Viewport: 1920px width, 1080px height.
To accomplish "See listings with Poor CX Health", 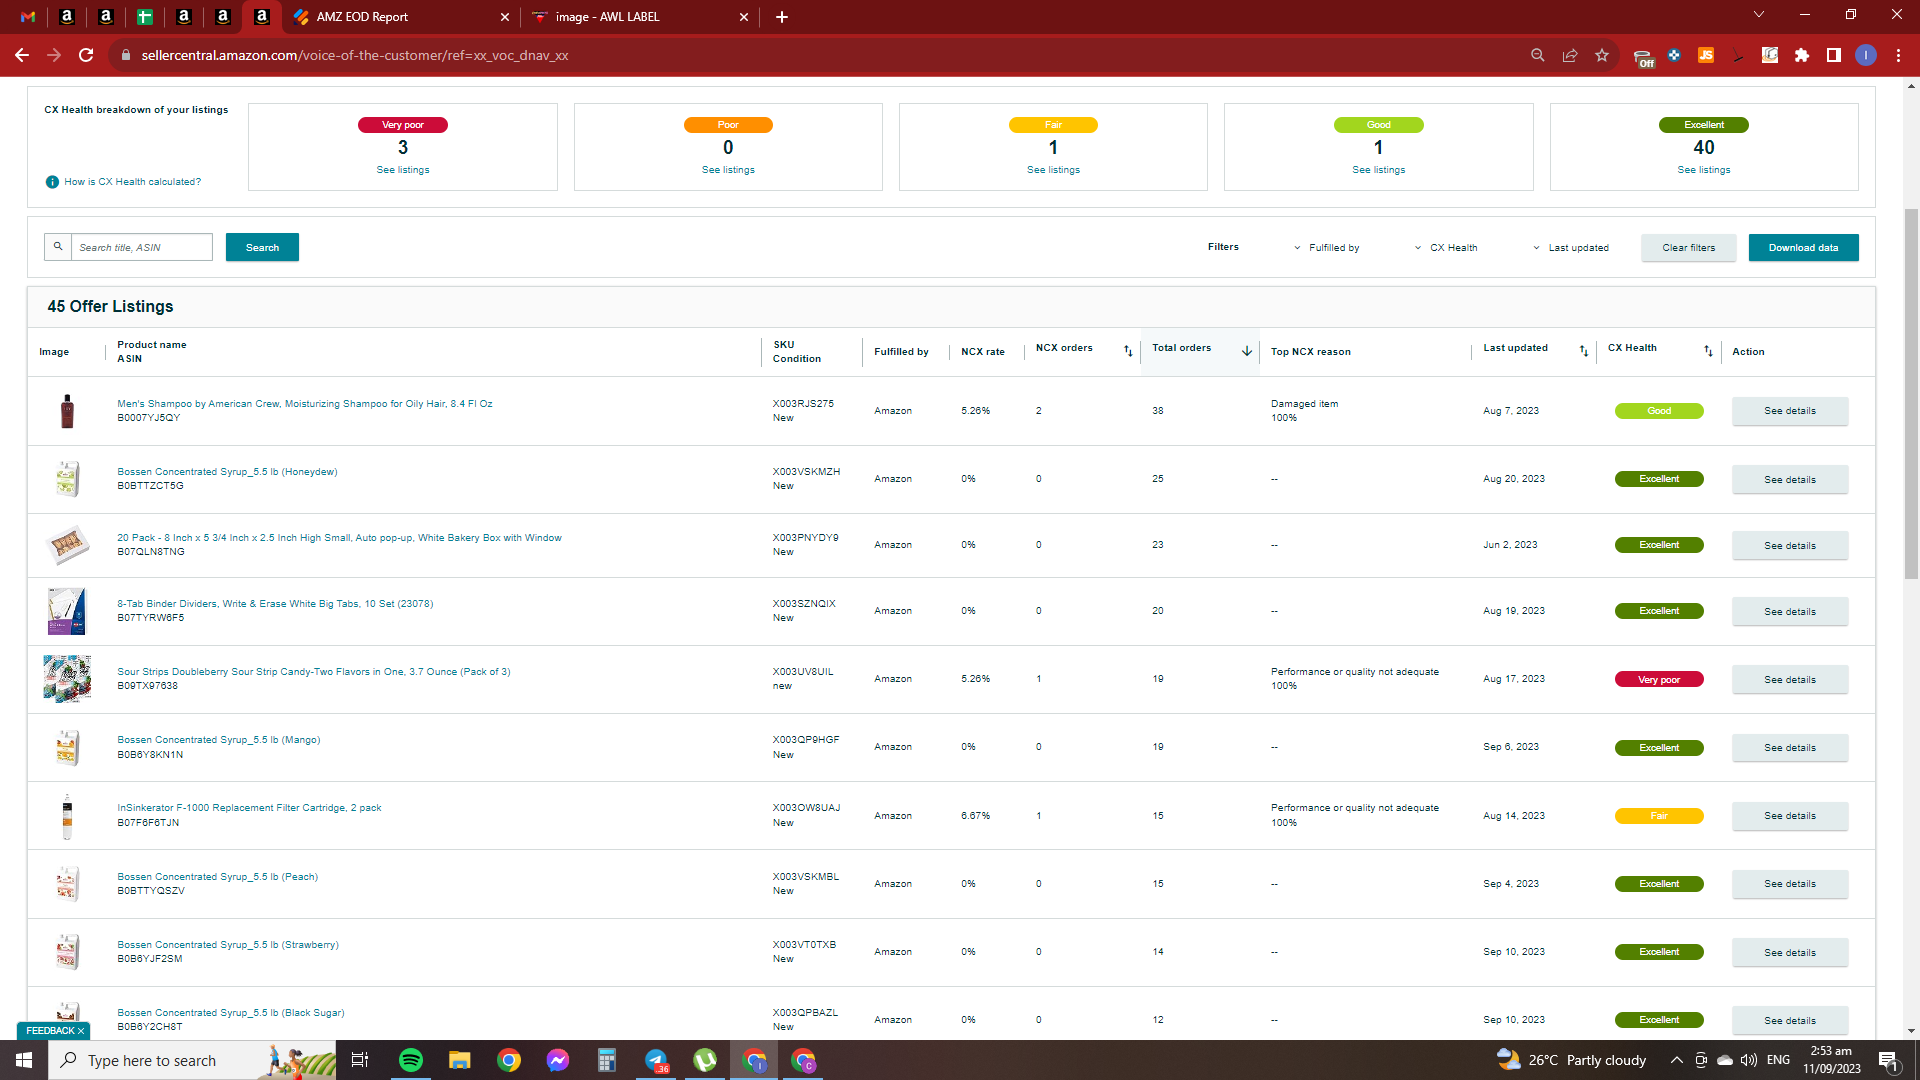I will pyautogui.click(x=728, y=170).
